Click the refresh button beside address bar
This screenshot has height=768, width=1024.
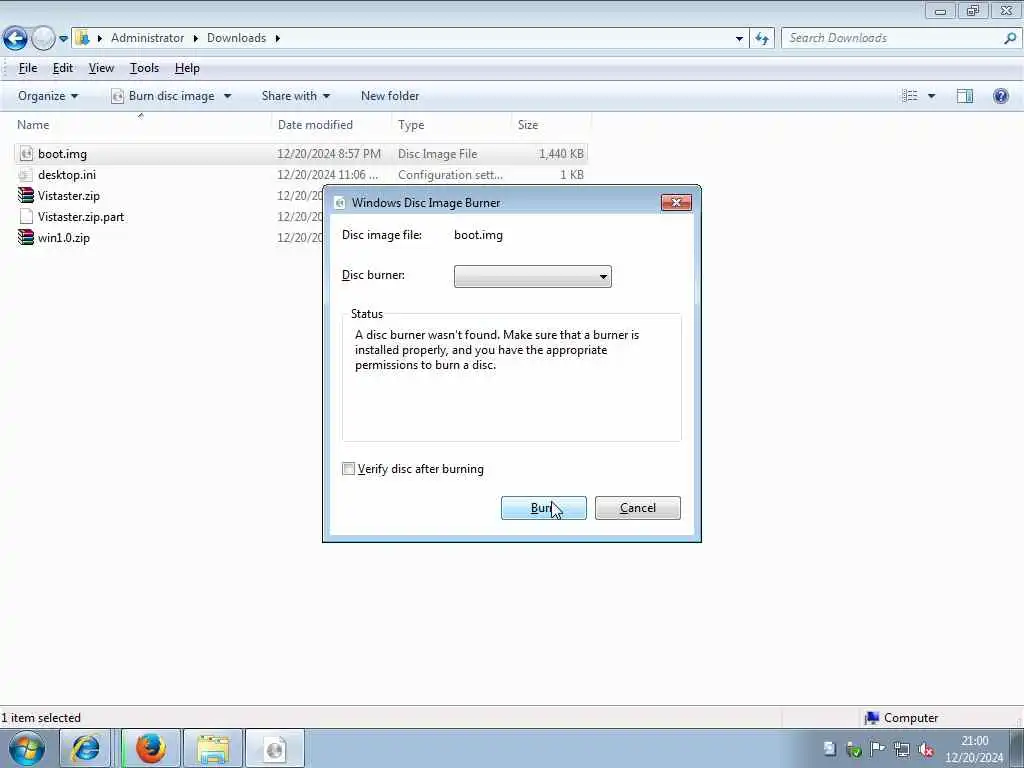pyautogui.click(x=761, y=39)
